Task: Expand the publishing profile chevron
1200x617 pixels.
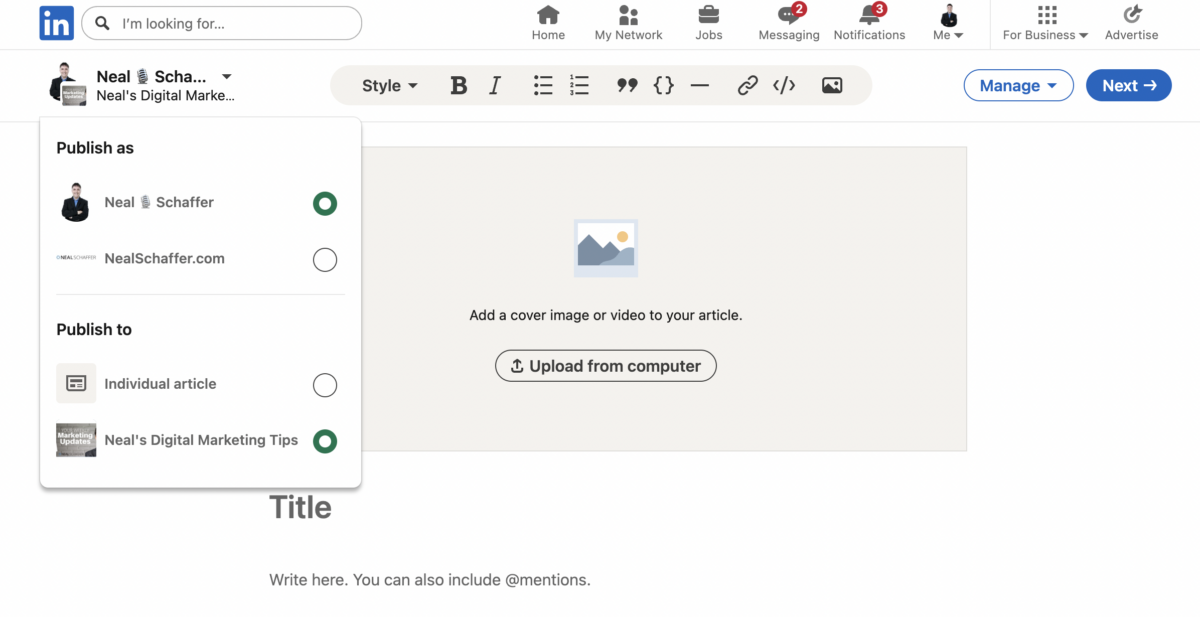Action: pyautogui.click(x=226, y=76)
